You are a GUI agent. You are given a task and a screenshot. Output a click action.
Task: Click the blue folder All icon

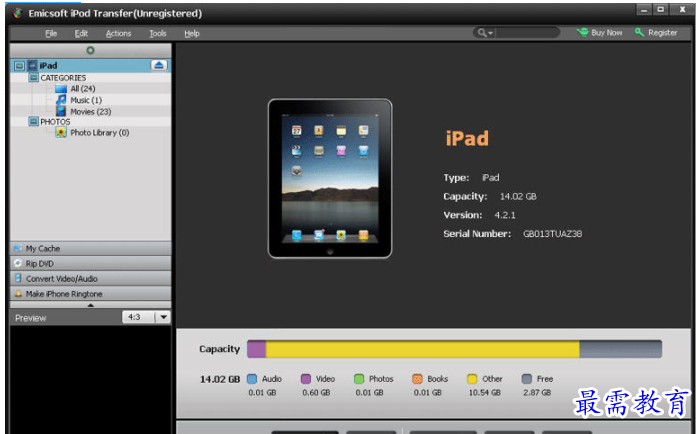pos(61,89)
